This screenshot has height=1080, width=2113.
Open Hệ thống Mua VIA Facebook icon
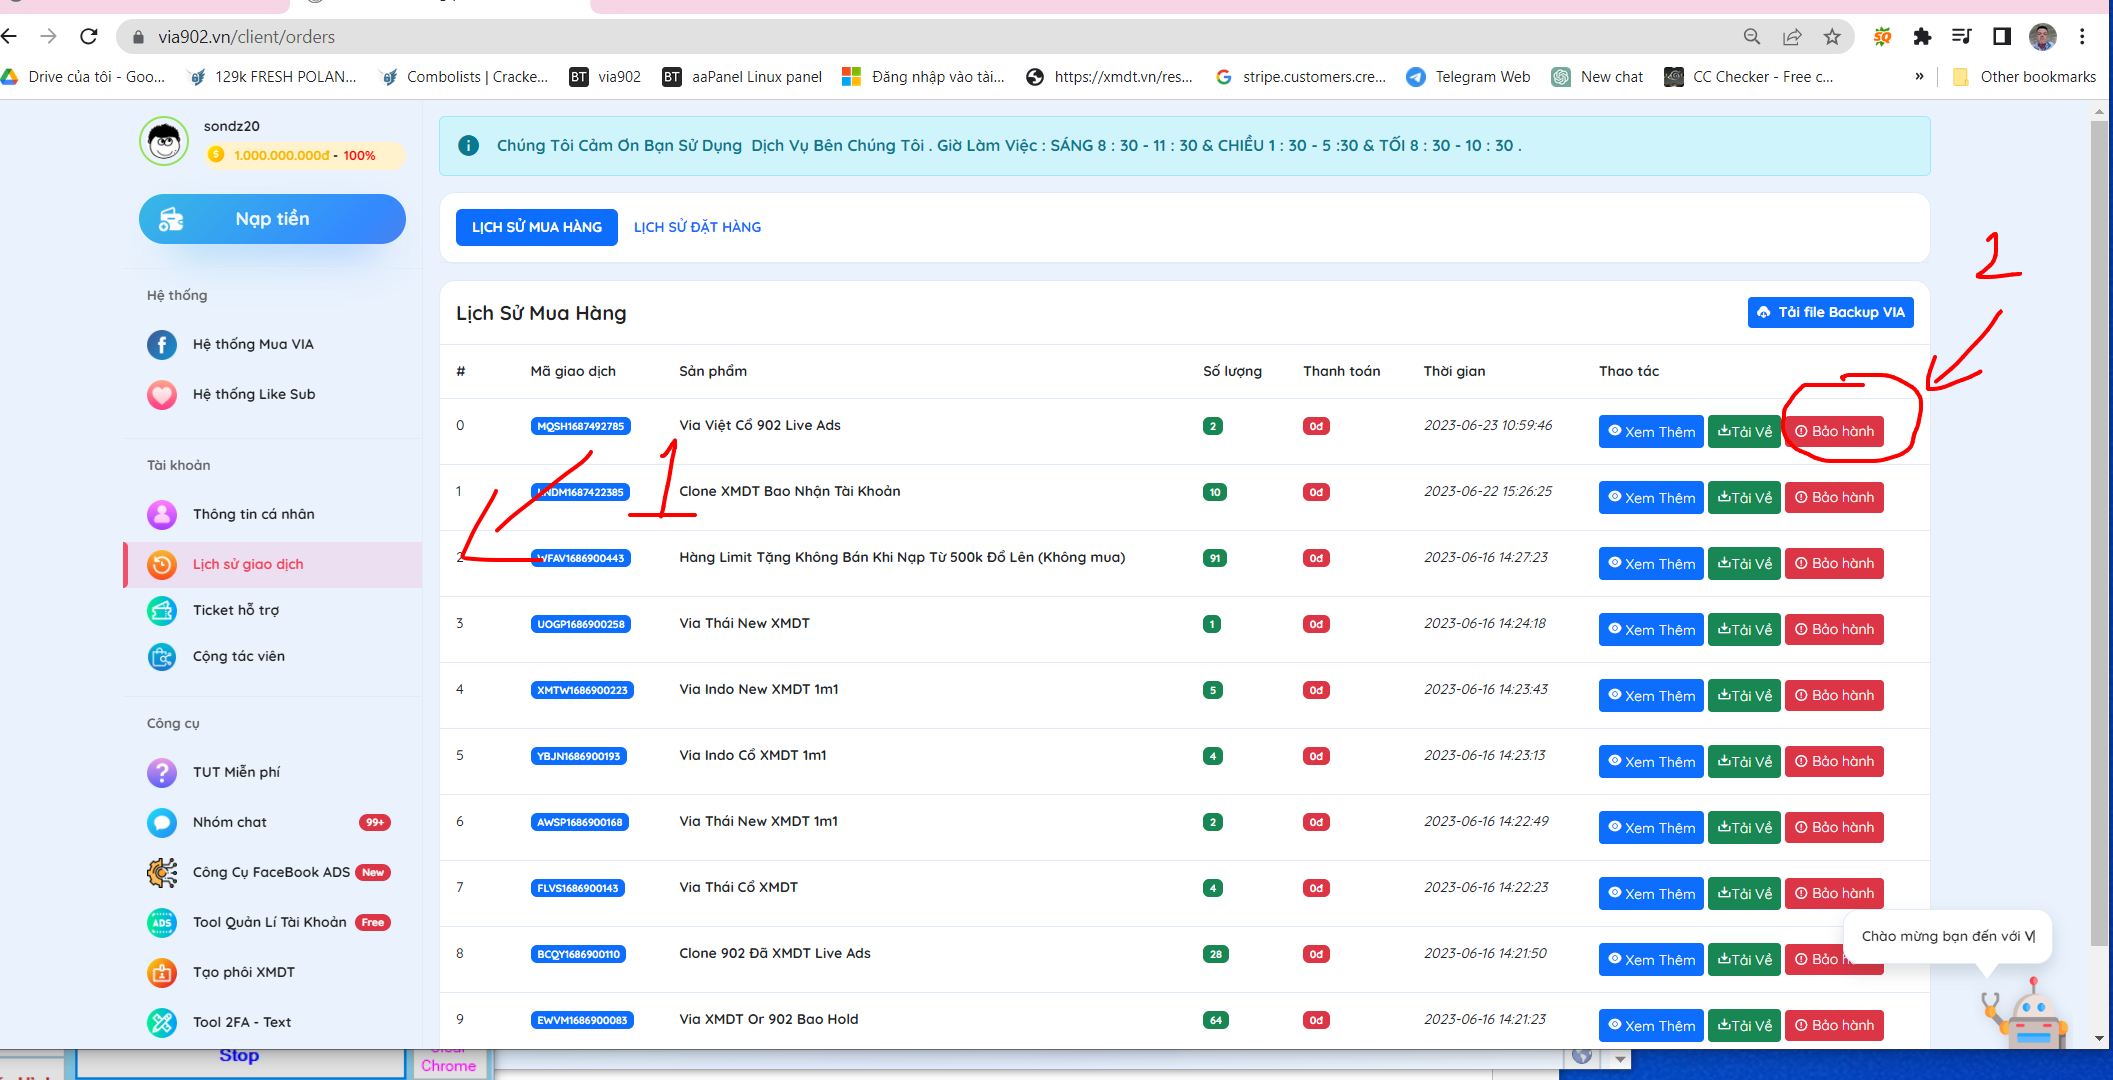[x=162, y=344]
